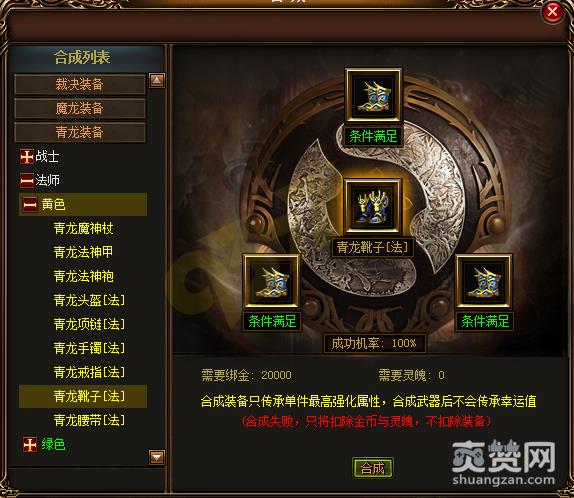Screen dimensions: 574x498
Task: Click the bottom-right material boots slot
Action: [x=484, y=281]
